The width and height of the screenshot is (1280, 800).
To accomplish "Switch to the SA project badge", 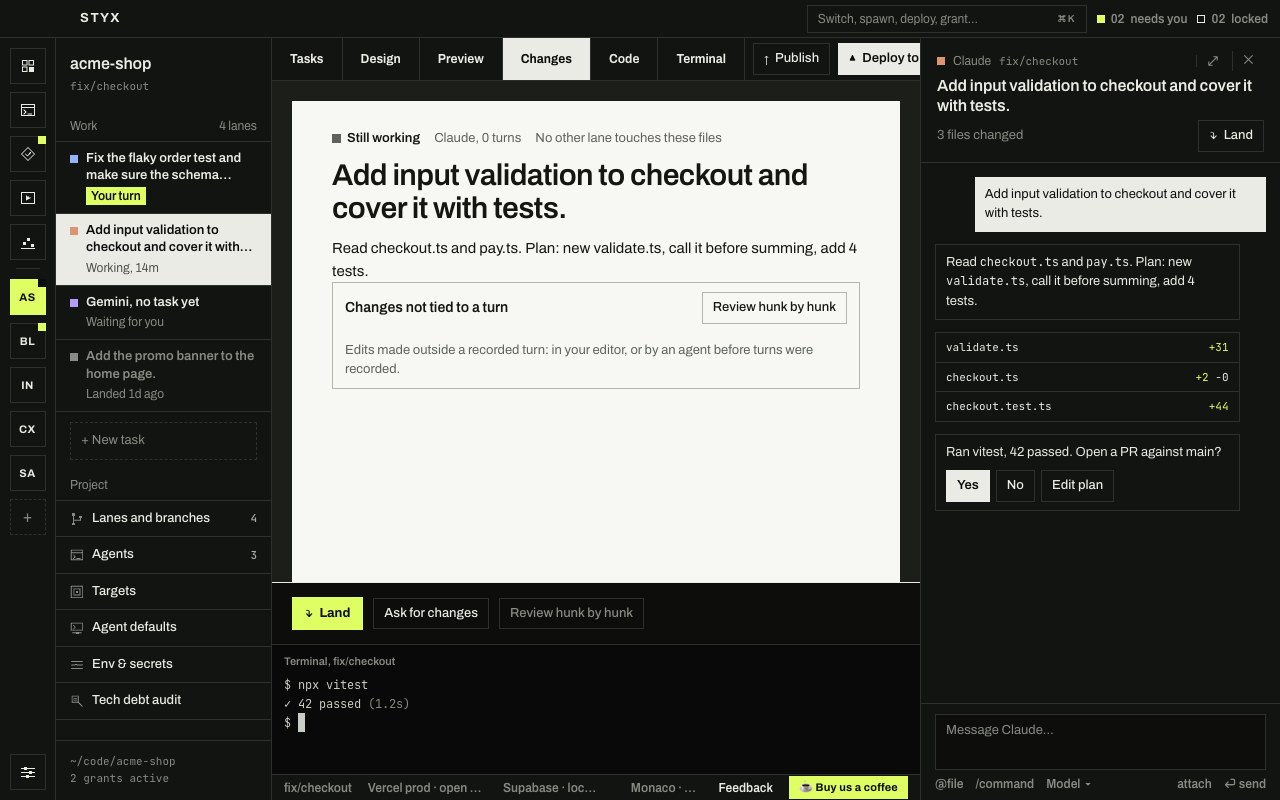I will [x=28, y=473].
